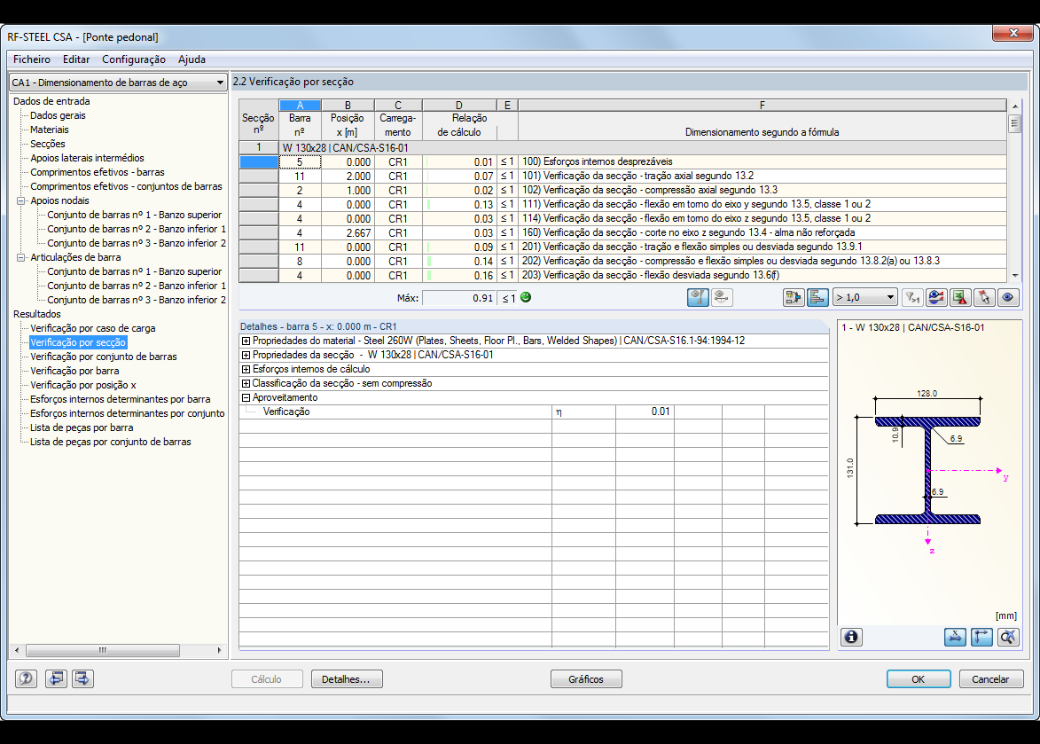Viewport: 1040px width, 744px height.
Task: Open the design case CA1 dropdown
Action: [x=118, y=82]
